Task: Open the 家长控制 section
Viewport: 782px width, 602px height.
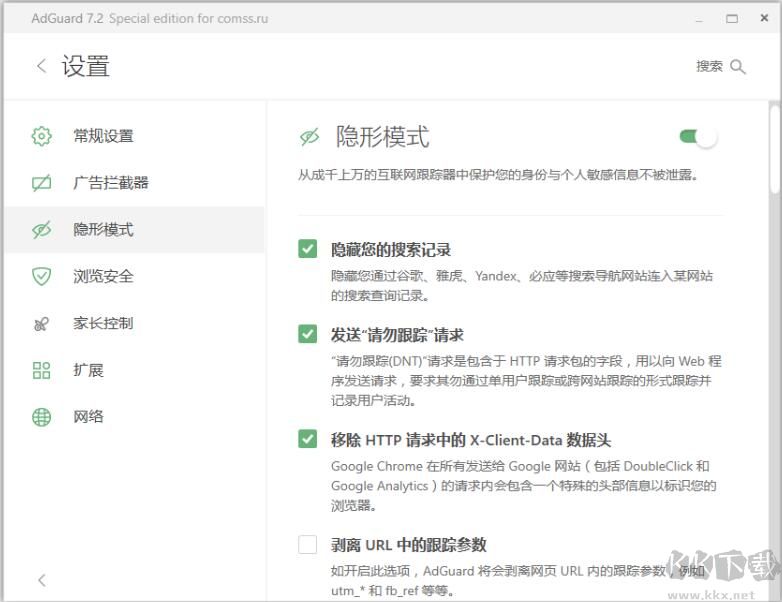Action: (134, 324)
